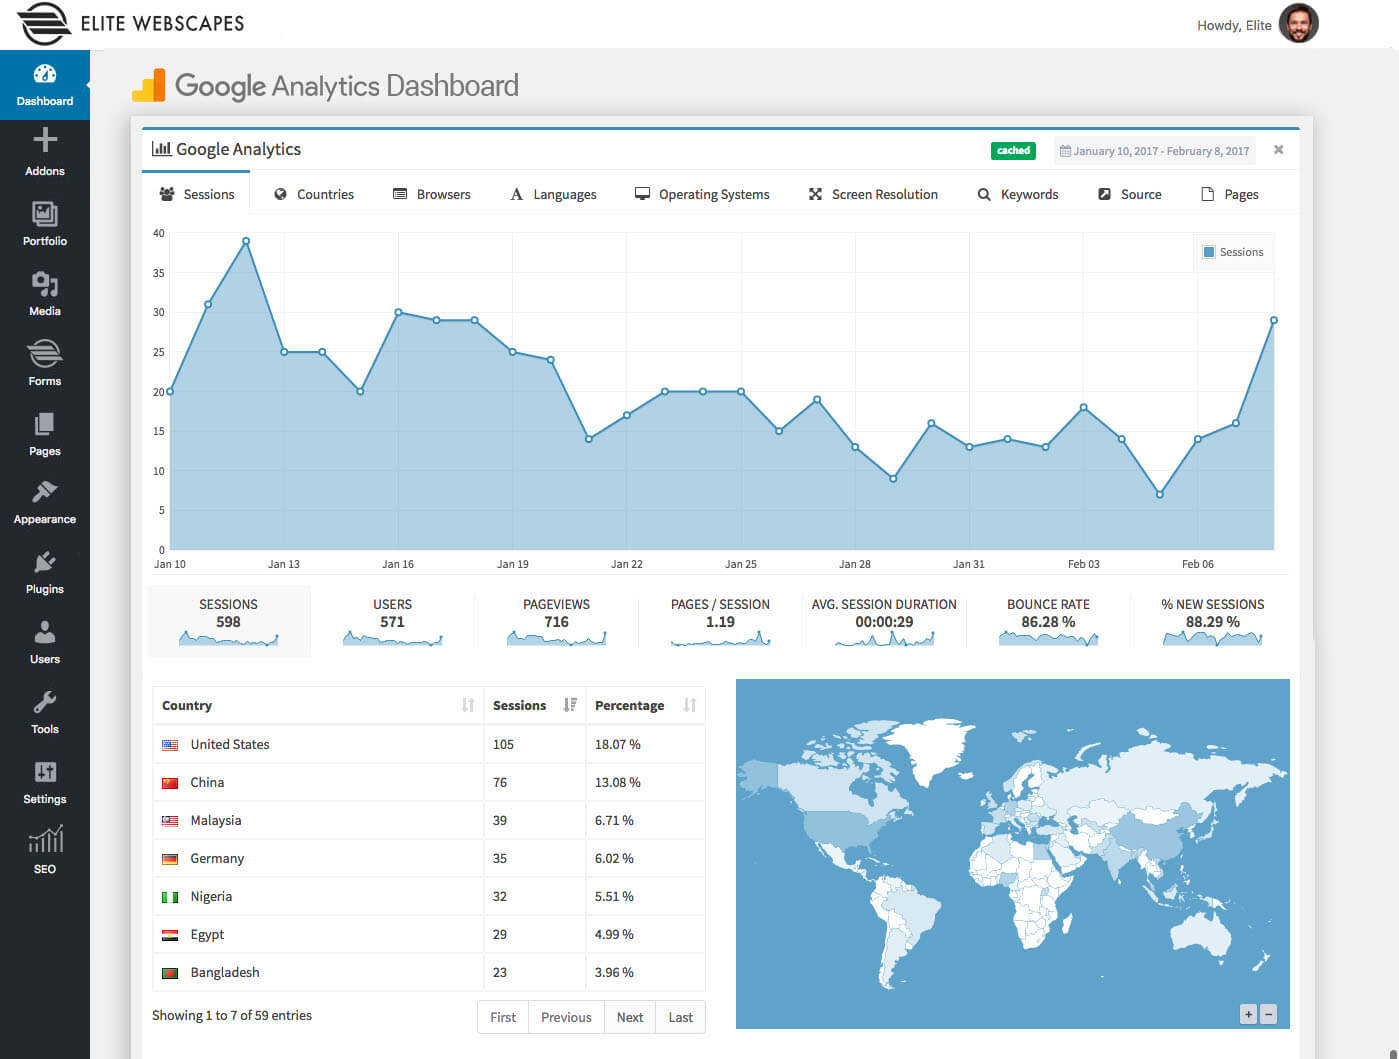Switch to the Countries tab
The image size is (1399, 1059).
(x=314, y=194)
